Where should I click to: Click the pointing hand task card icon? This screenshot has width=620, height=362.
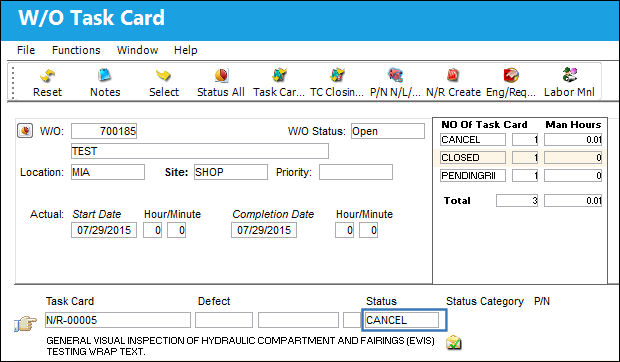pyautogui.click(x=25, y=324)
